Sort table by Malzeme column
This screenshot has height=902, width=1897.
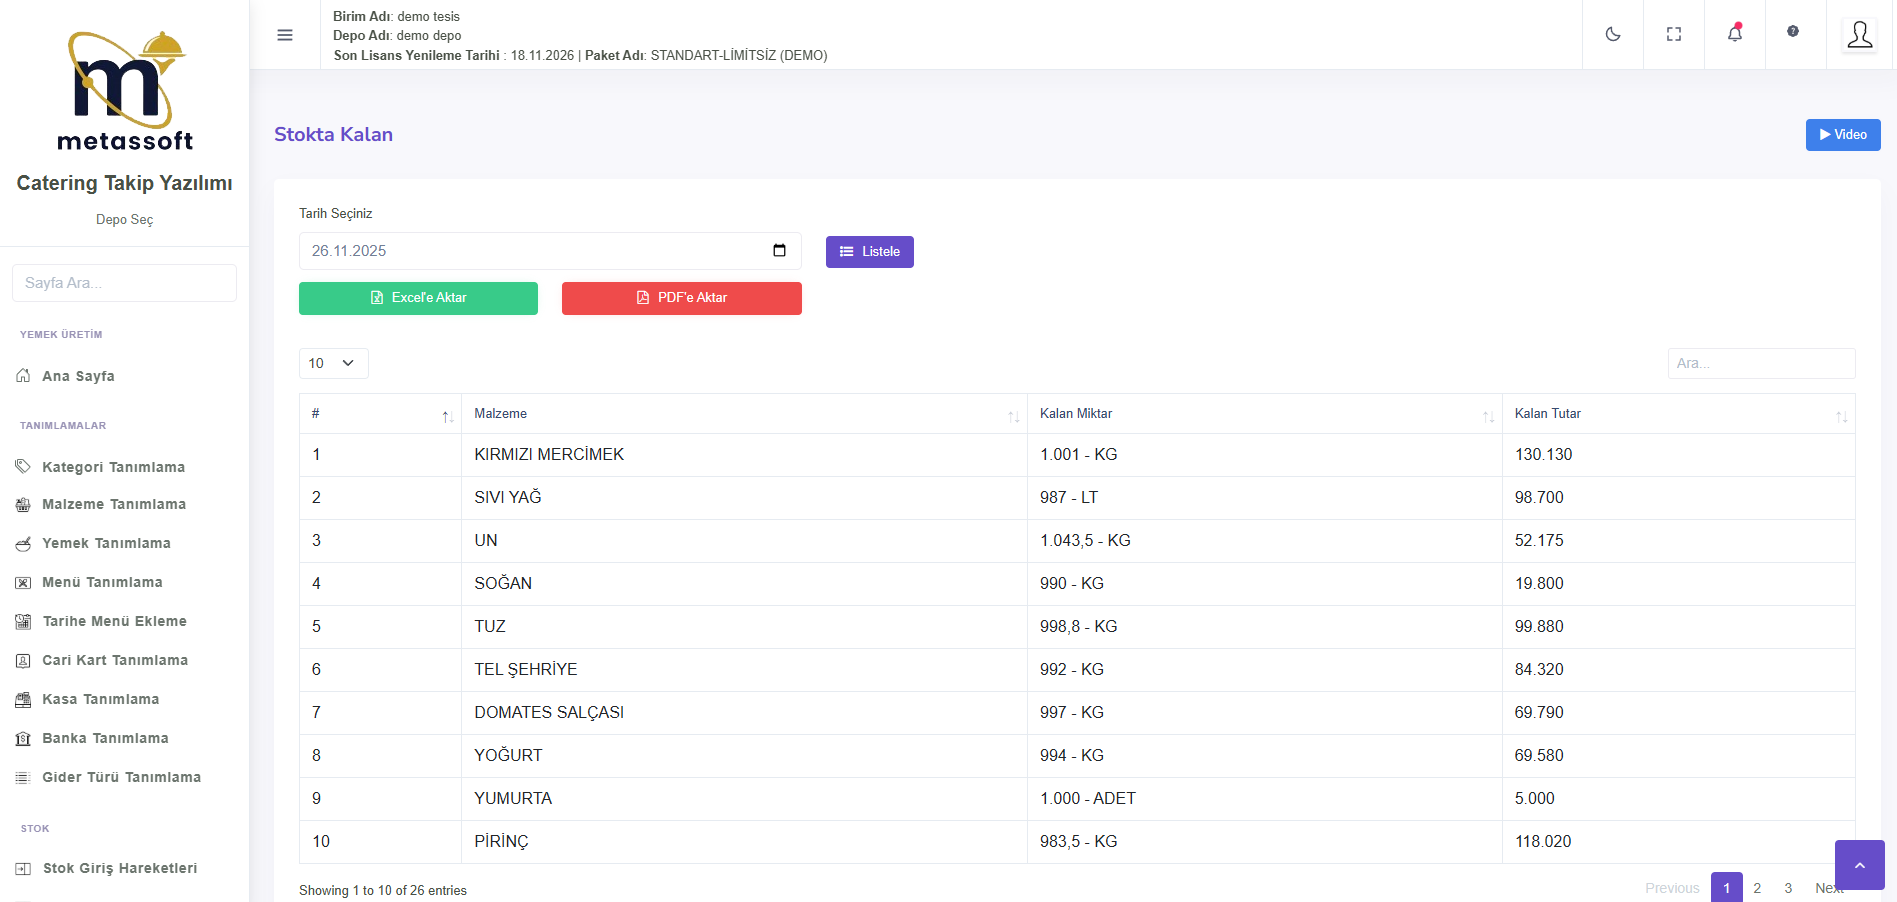(x=743, y=414)
